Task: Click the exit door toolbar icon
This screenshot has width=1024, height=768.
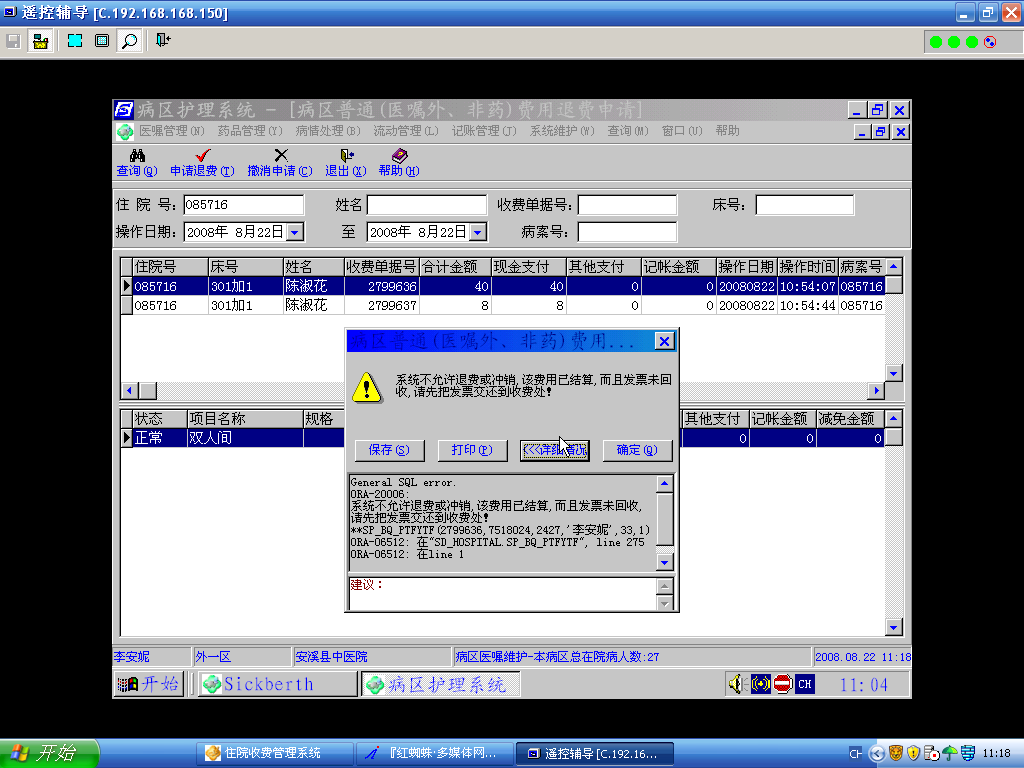Action: (163, 40)
